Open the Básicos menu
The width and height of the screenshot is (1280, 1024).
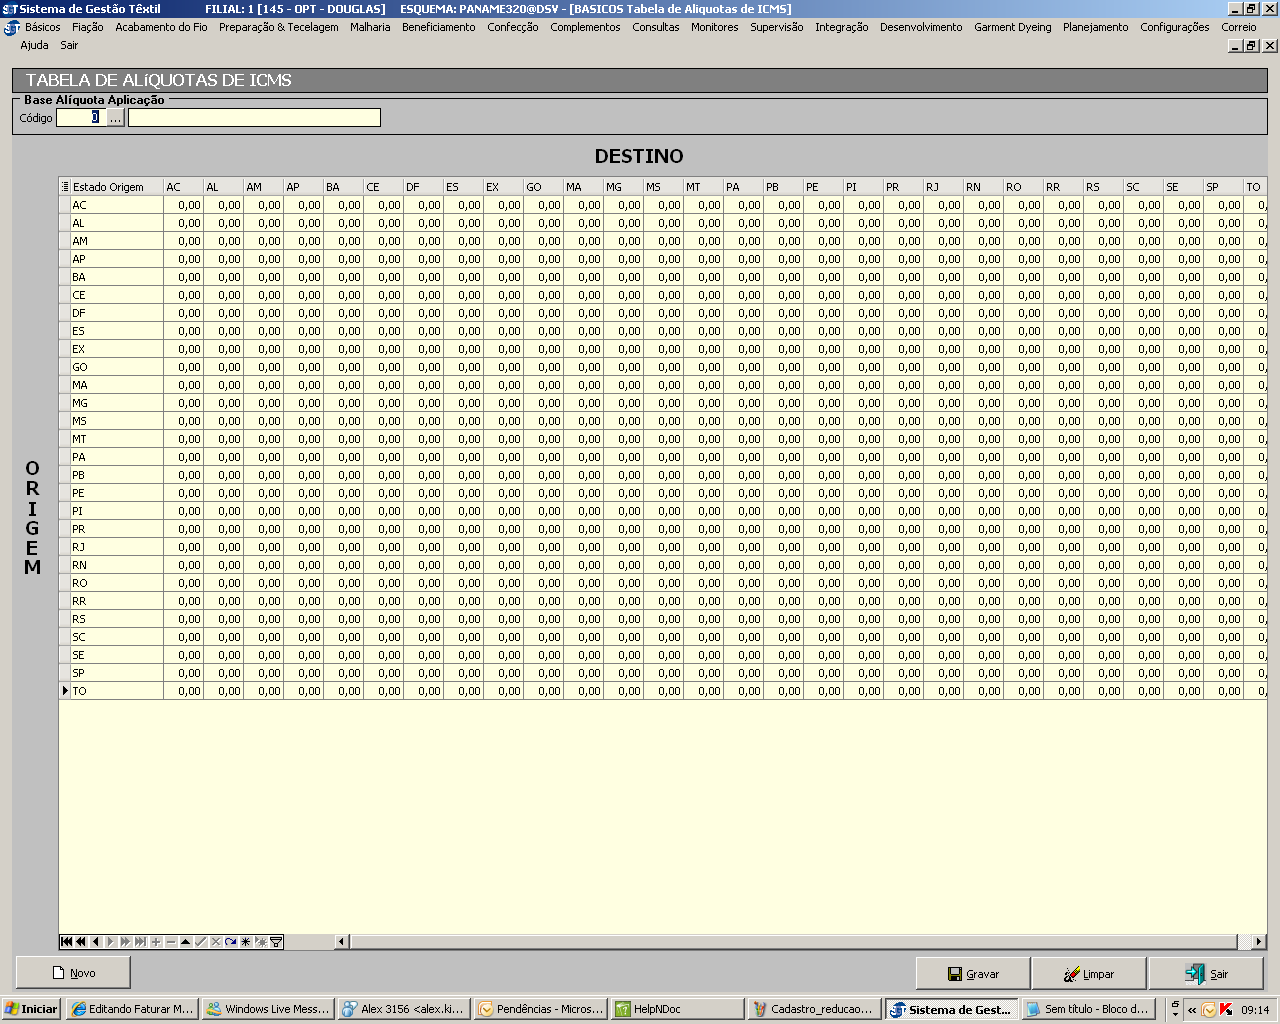(42, 27)
